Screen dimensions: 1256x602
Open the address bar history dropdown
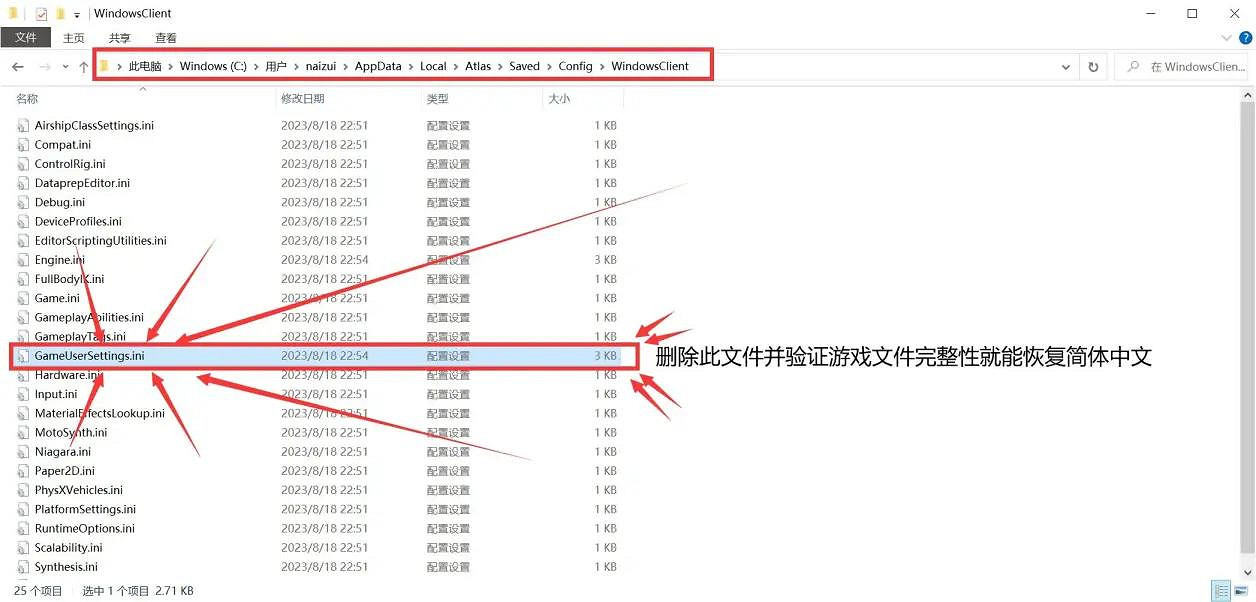click(1067, 66)
